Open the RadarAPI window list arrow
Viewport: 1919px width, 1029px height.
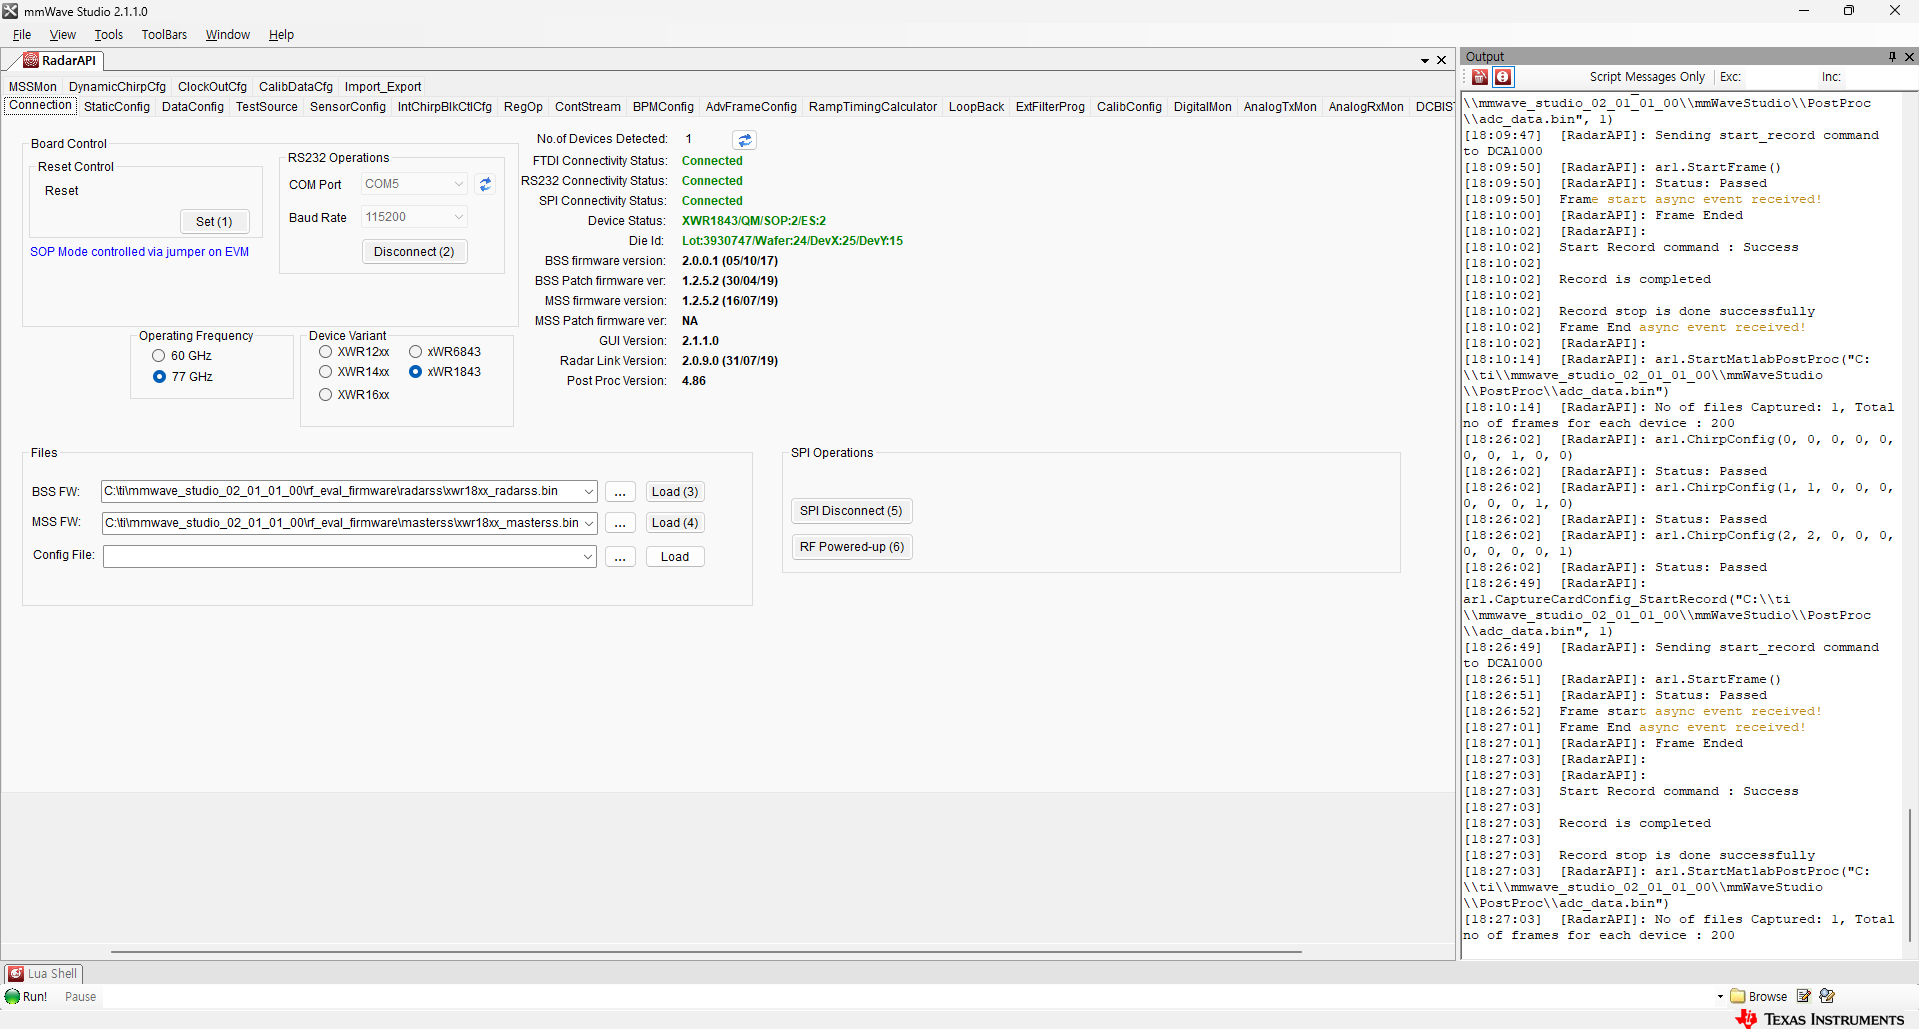[x=1425, y=61]
